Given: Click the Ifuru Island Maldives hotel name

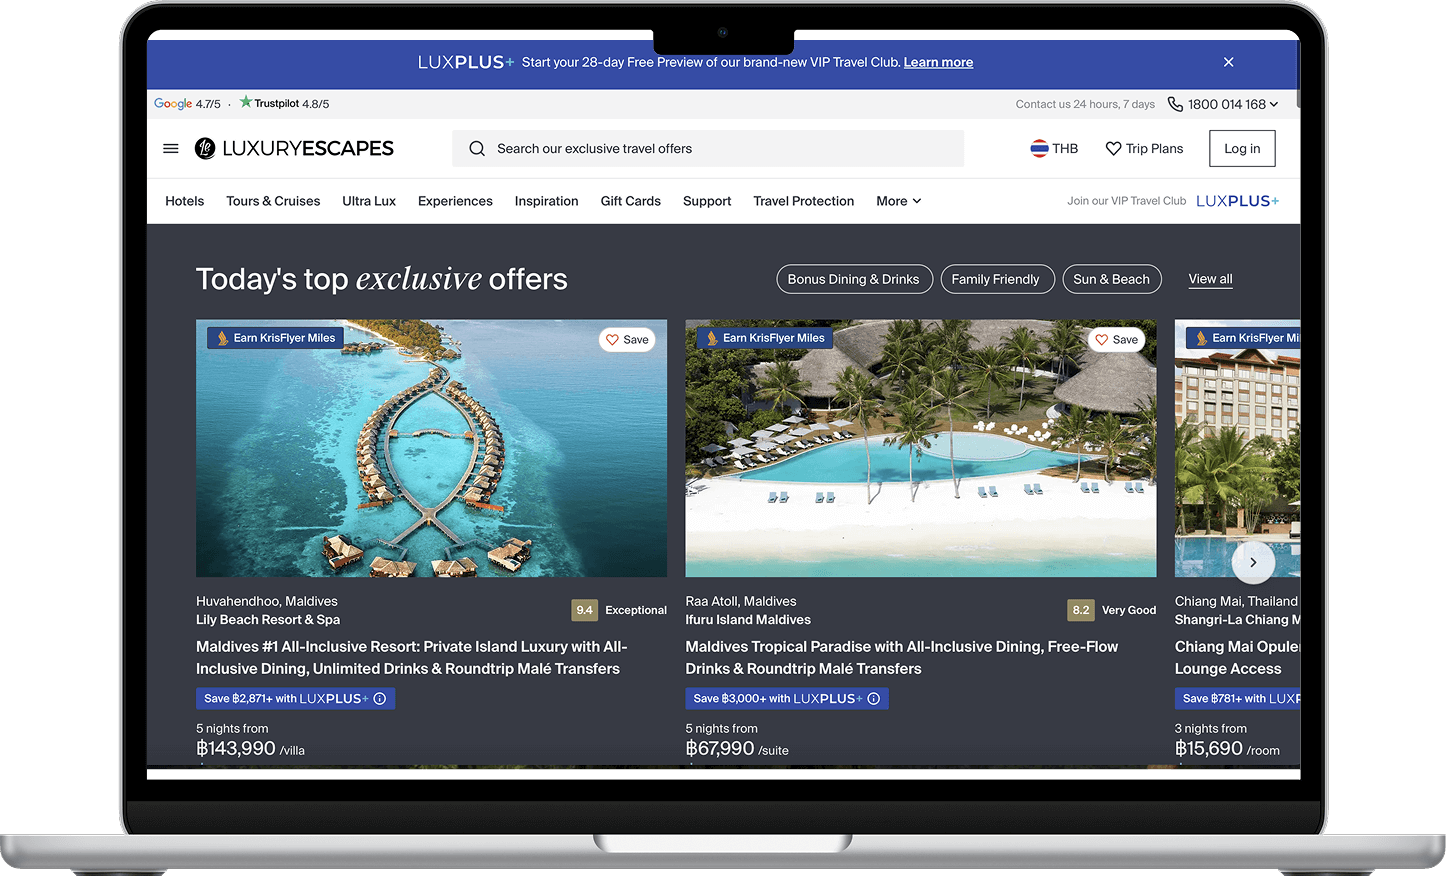Looking at the screenshot, I should point(748,620).
